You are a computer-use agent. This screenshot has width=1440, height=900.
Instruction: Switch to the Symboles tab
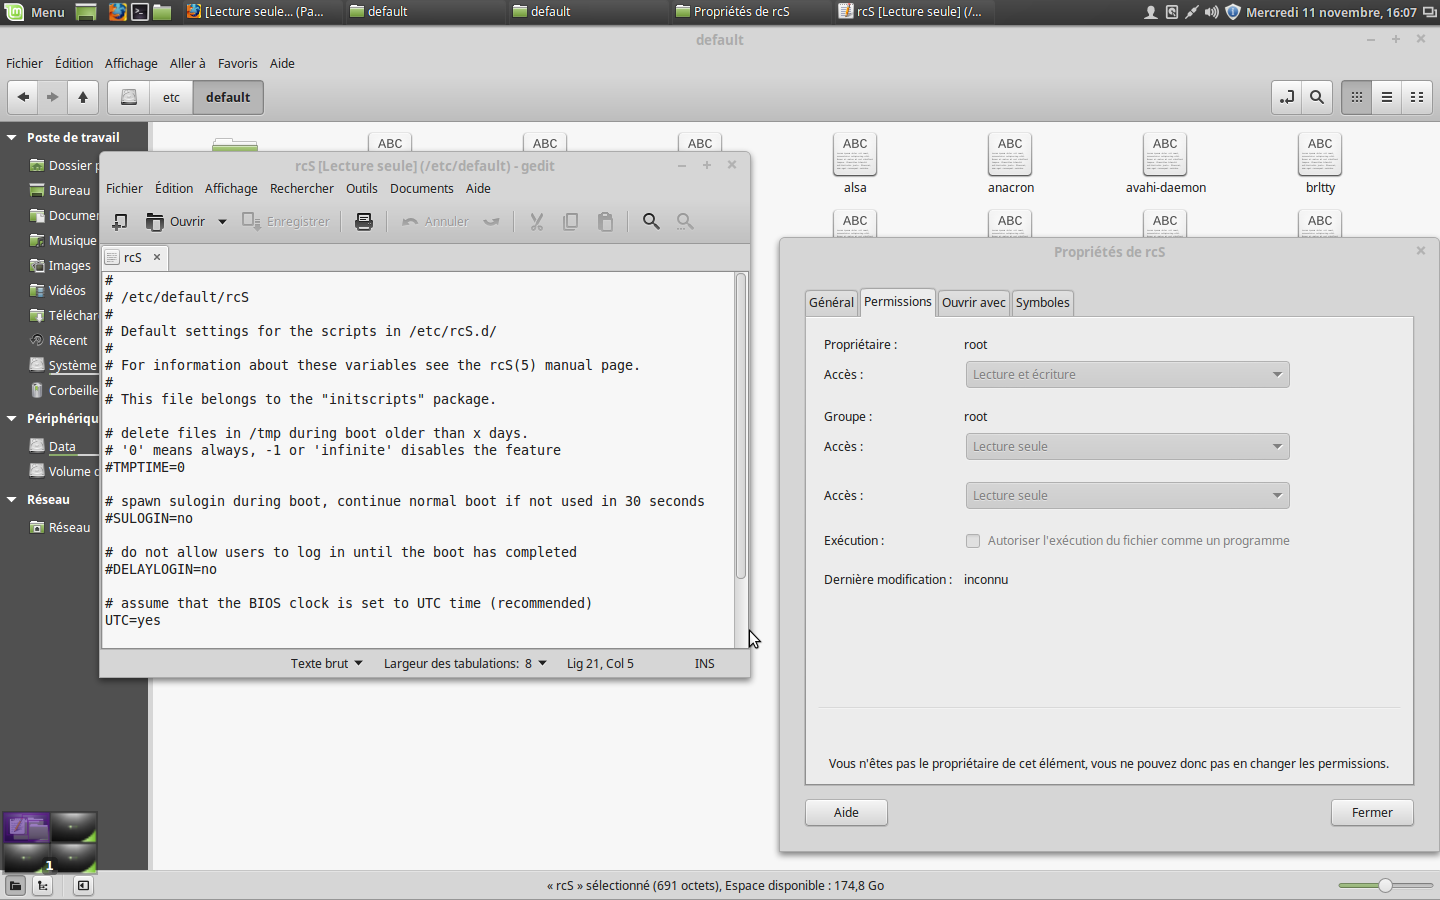[x=1042, y=302]
